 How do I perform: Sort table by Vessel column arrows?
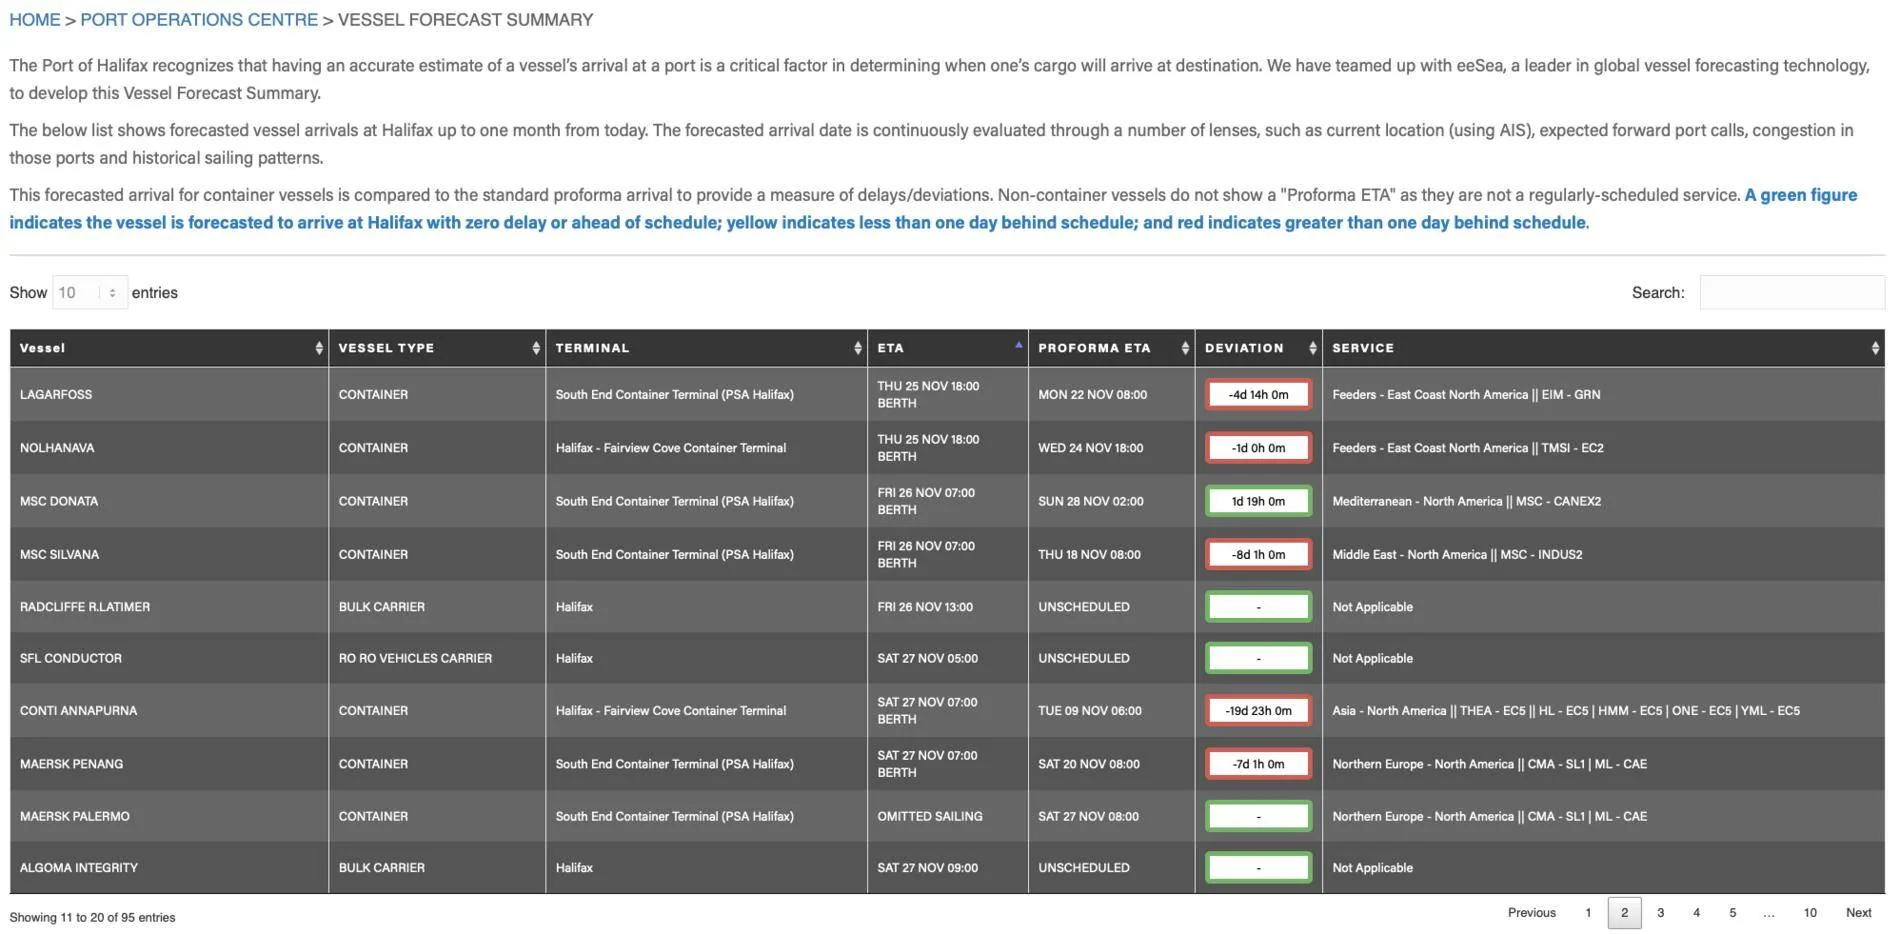(319, 348)
